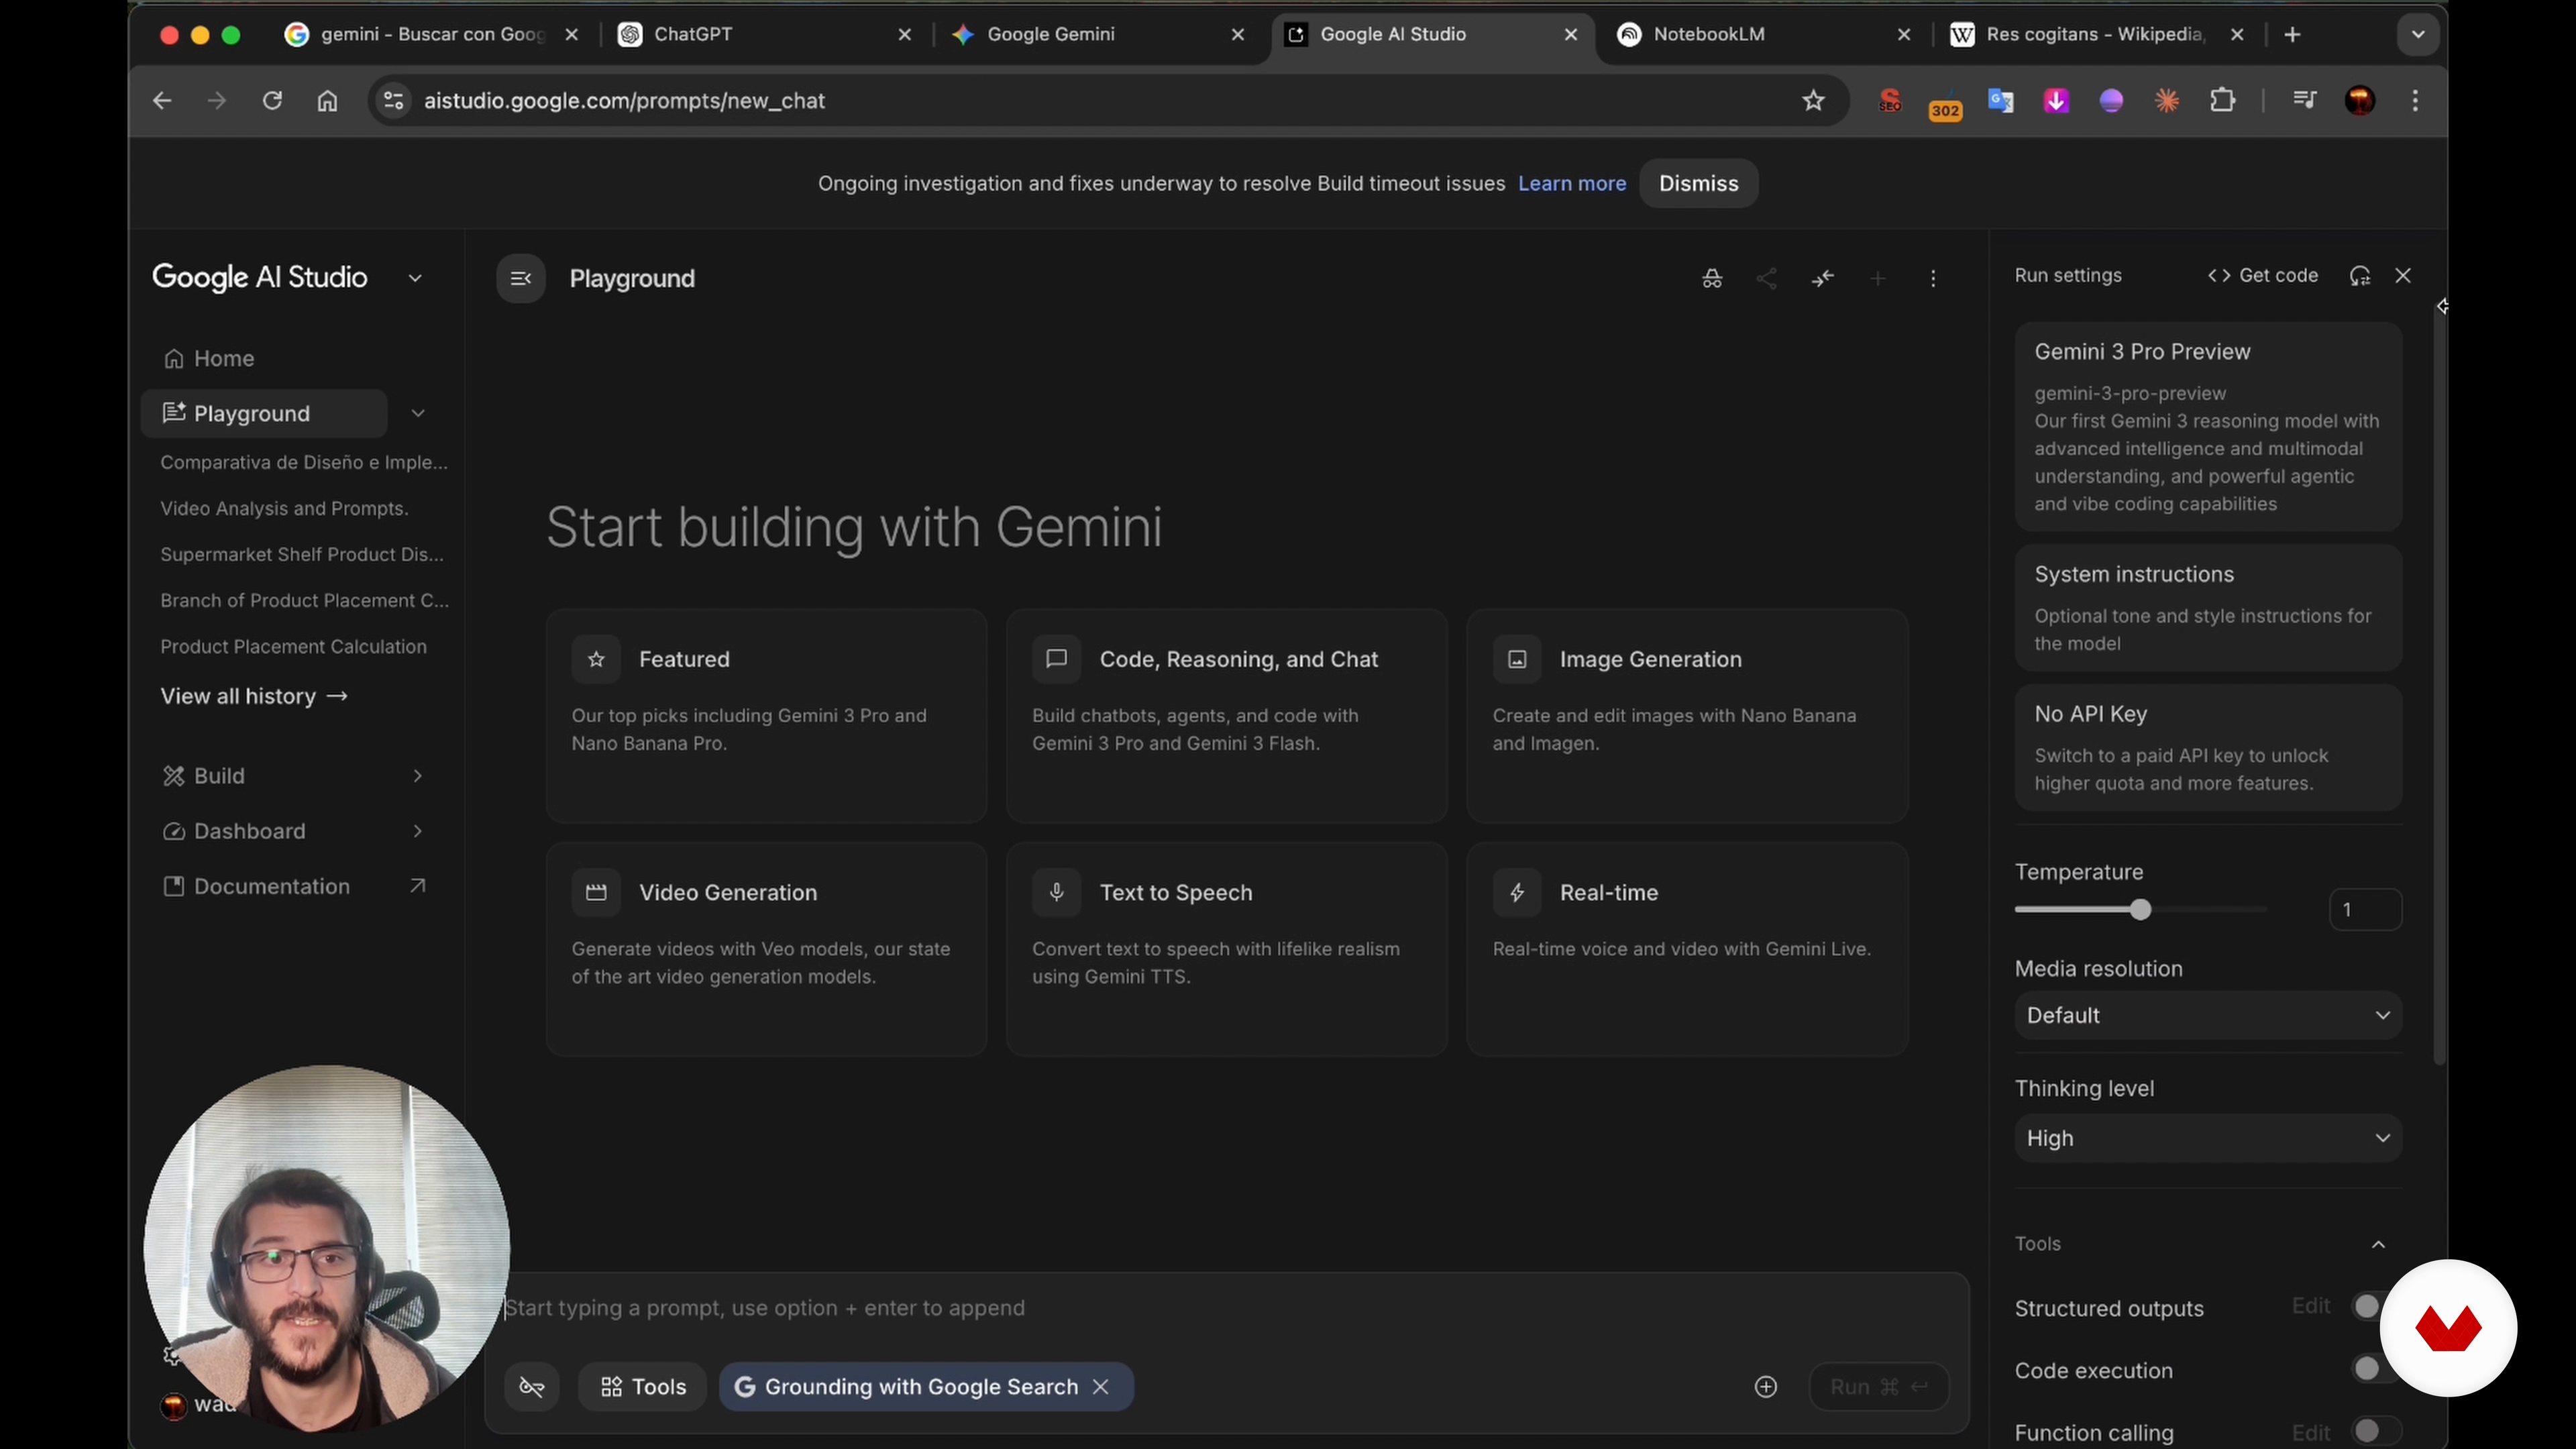Click the star icon on Featured card
Screen dimensions: 2576x1449
pyautogui.click(x=596, y=659)
